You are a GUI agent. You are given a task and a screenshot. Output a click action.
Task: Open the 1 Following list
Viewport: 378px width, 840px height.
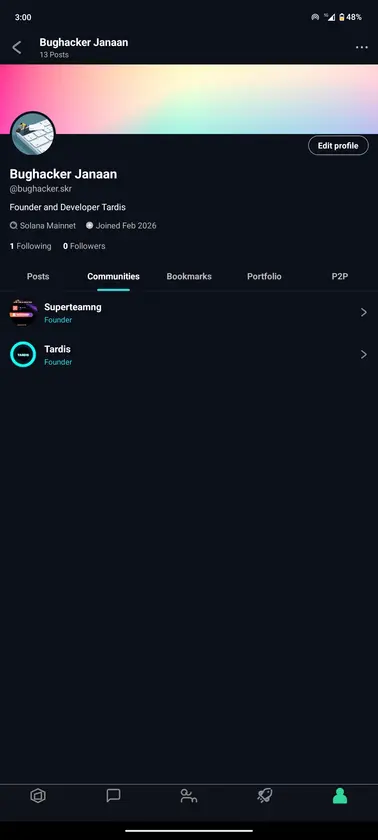point(31,246)
